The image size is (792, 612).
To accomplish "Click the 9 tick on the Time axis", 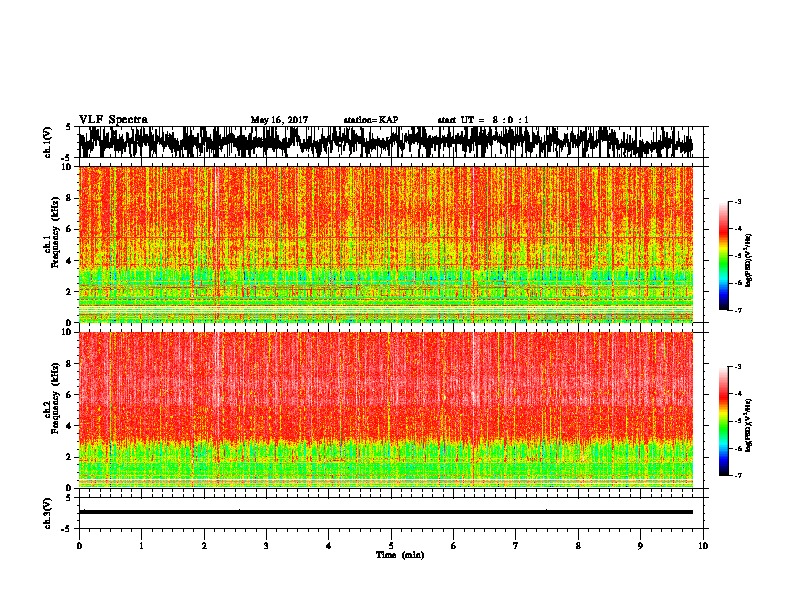I will point(640,546).
